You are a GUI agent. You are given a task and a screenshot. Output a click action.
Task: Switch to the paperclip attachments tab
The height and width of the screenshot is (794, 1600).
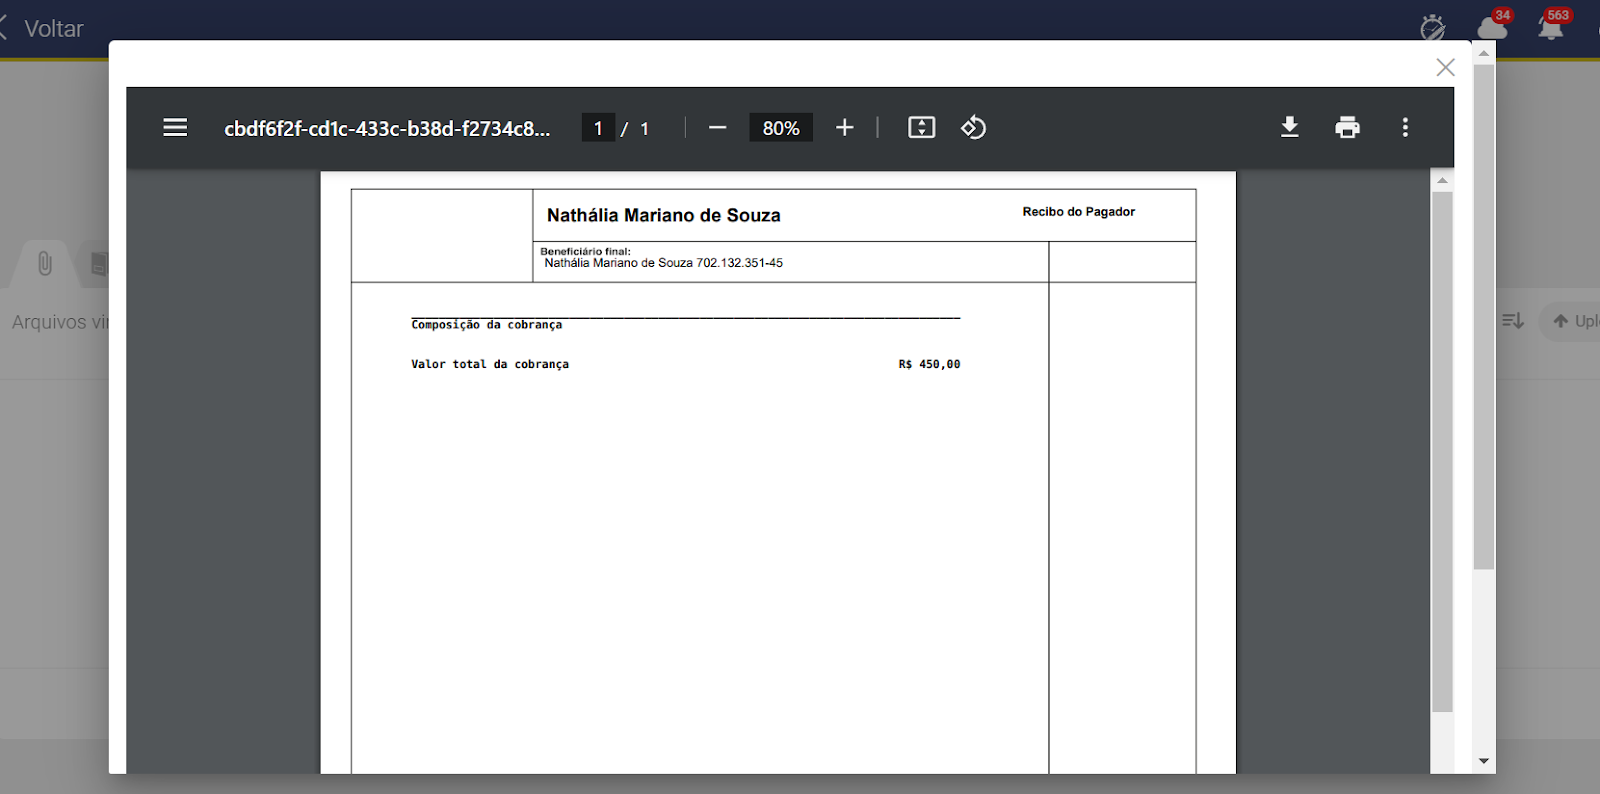click(x=44, y=264)
